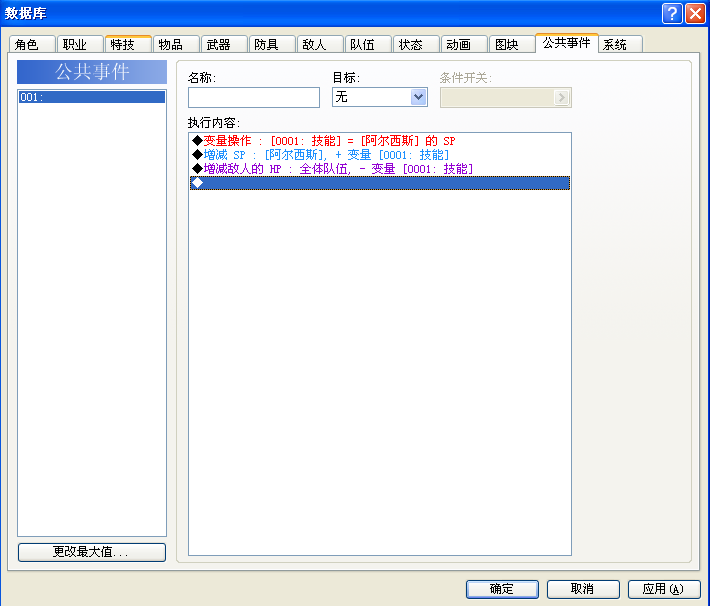Switch to the 图块 tab

tap(512, 44)
